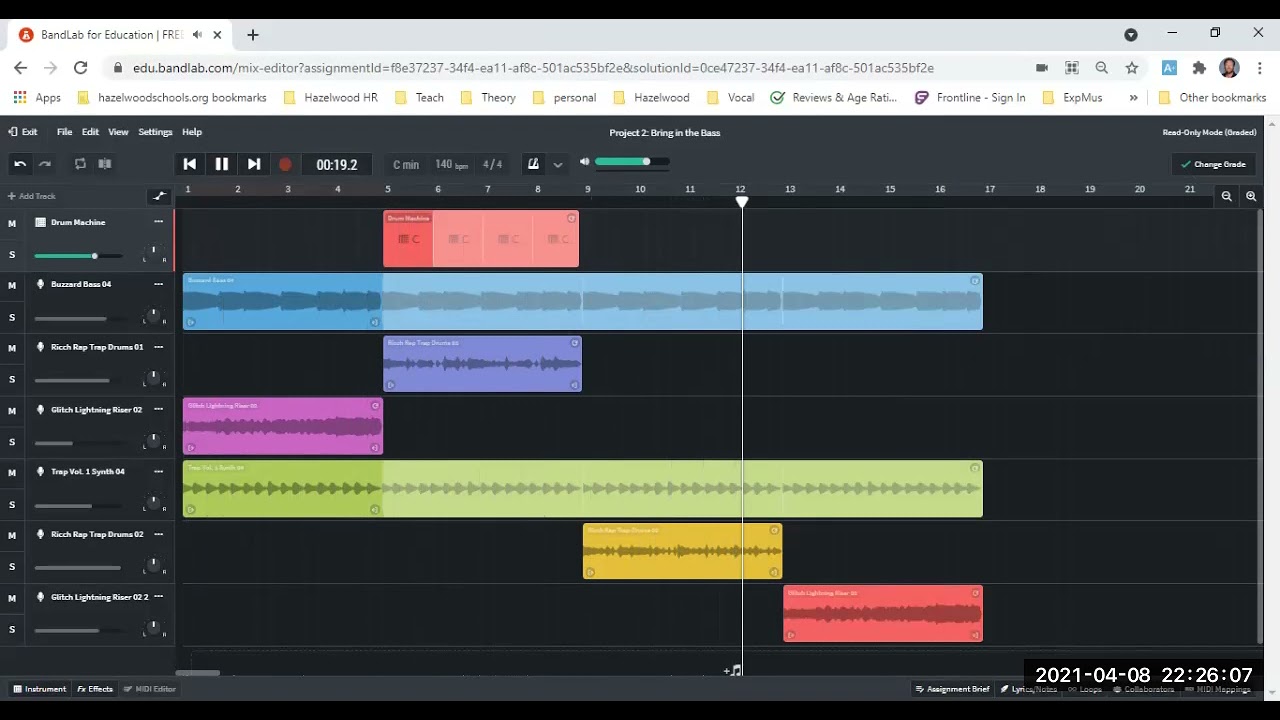Click the 140 bpm tempo field

[x=451, y=164]
